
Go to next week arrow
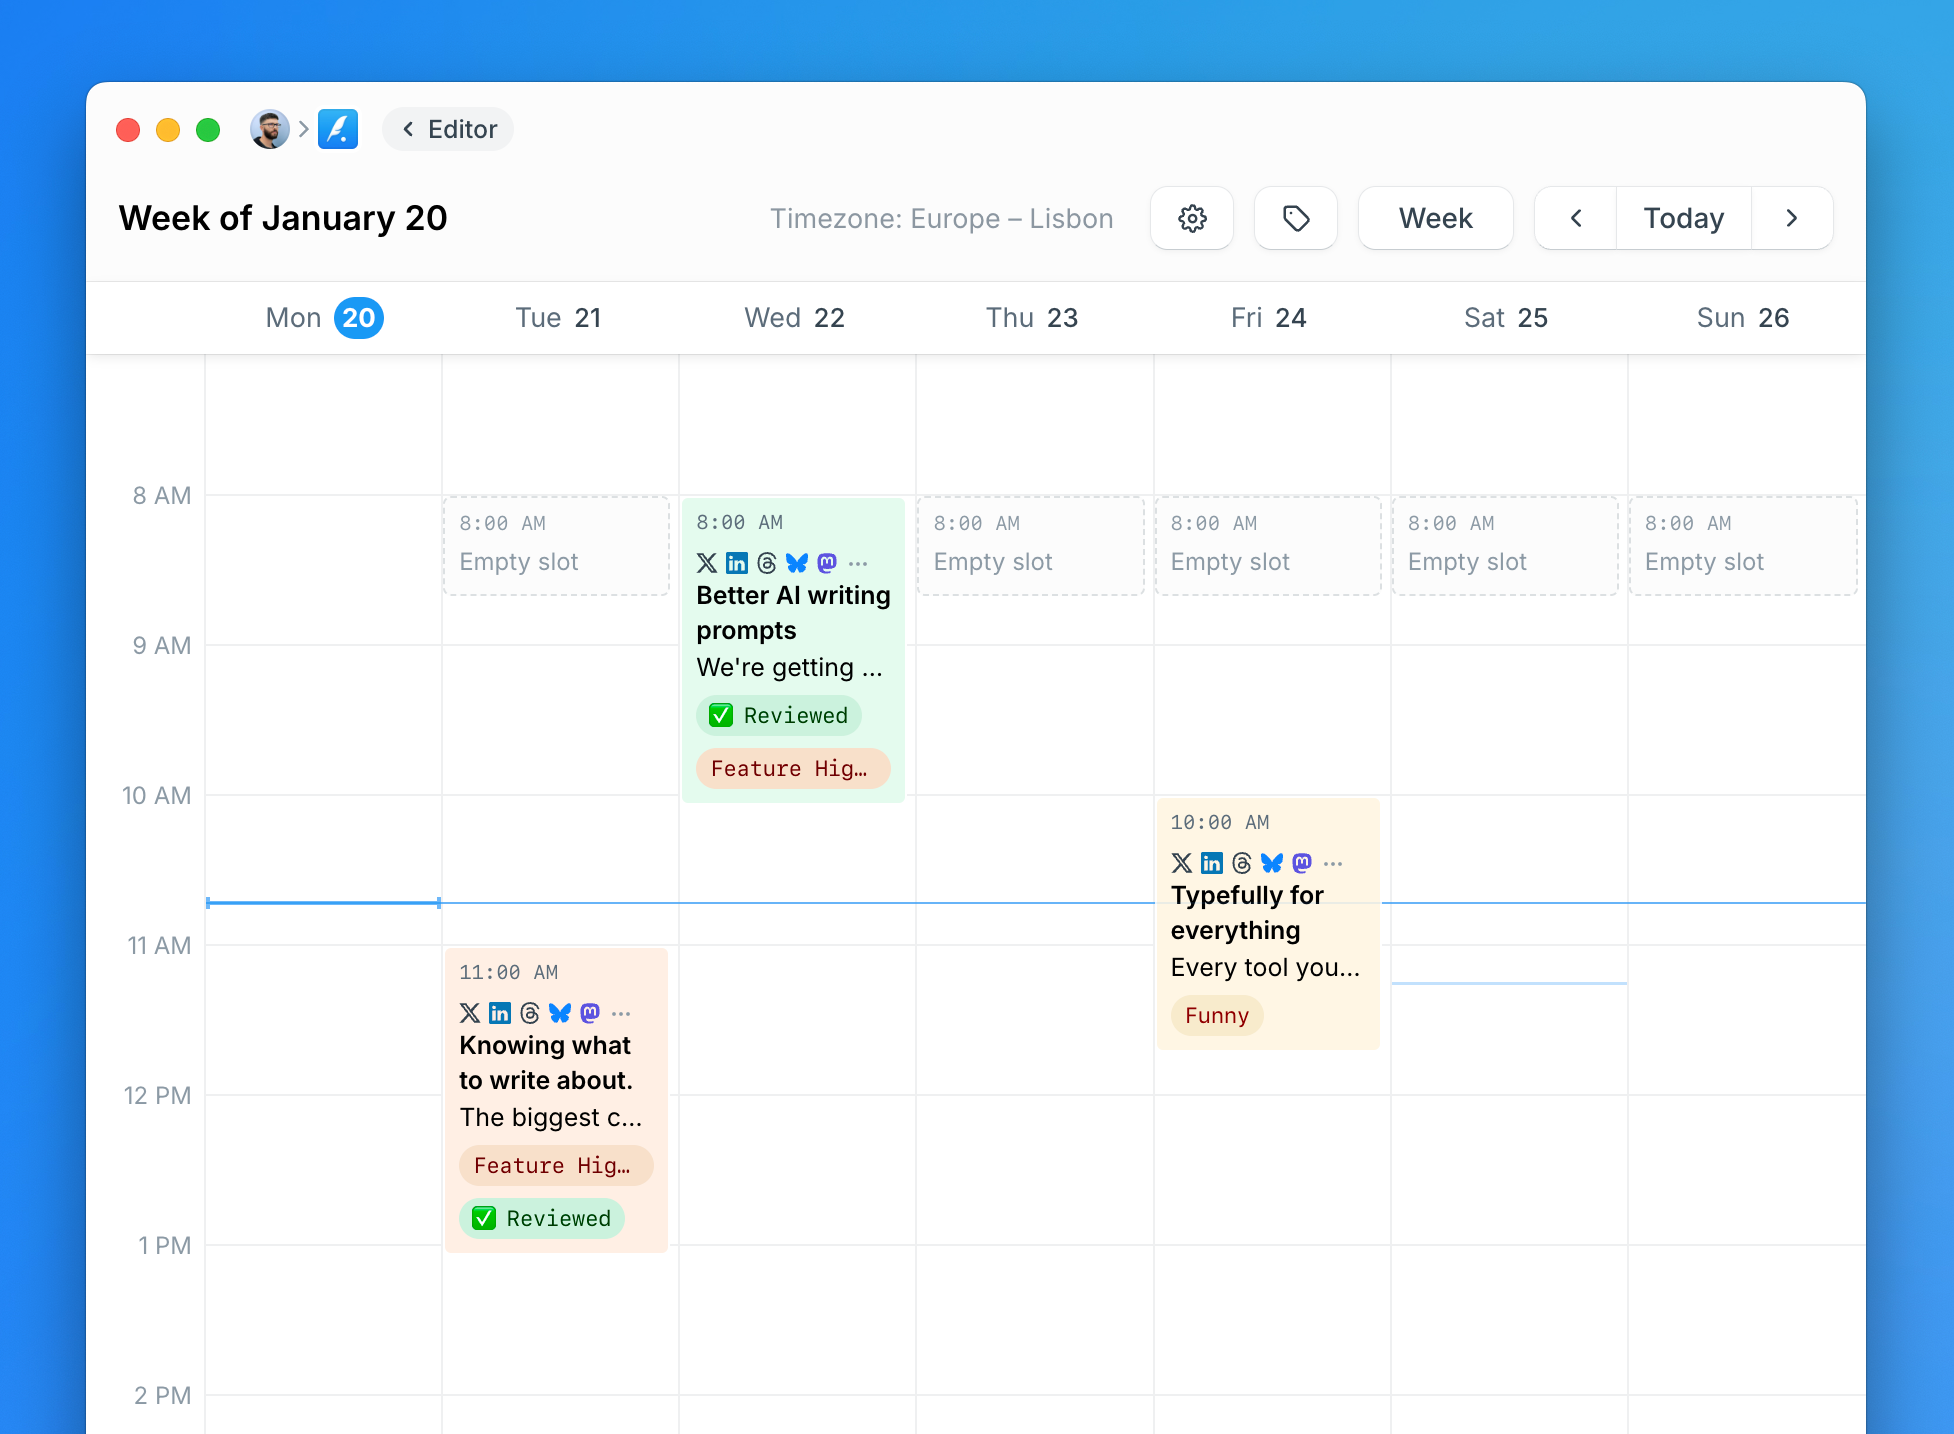click(1791, 218)
